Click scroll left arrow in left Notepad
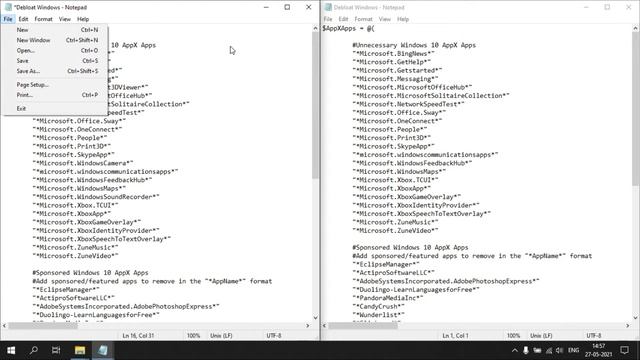The image size is (640, 360). pos(4,326)
